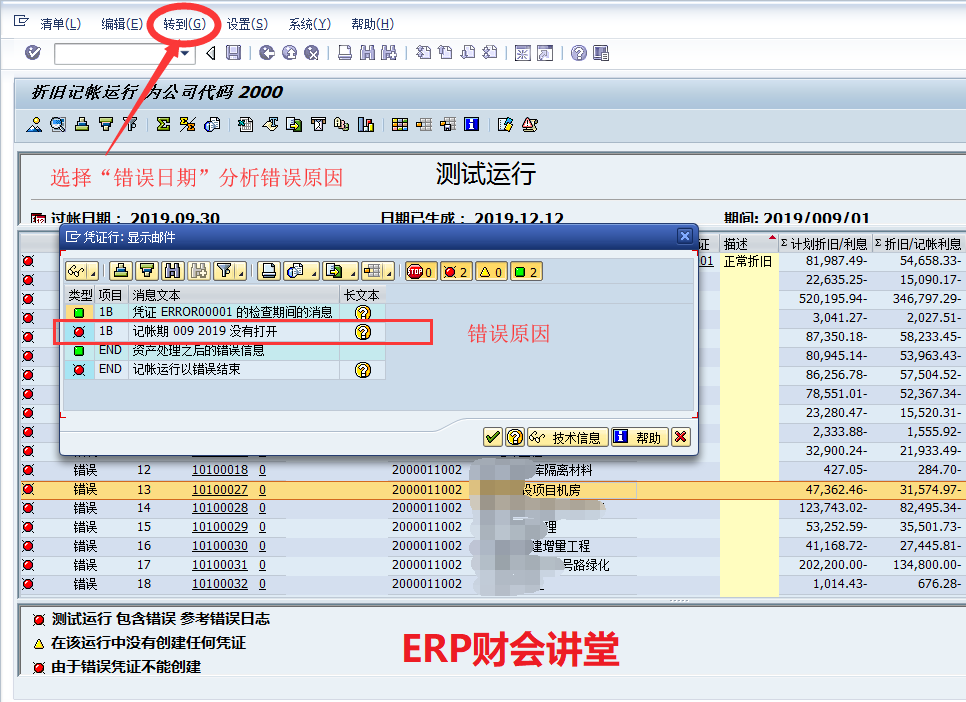
Task: Click the Summation (Σ) icon in the application toolbar
Action: (x=163, y=125)
